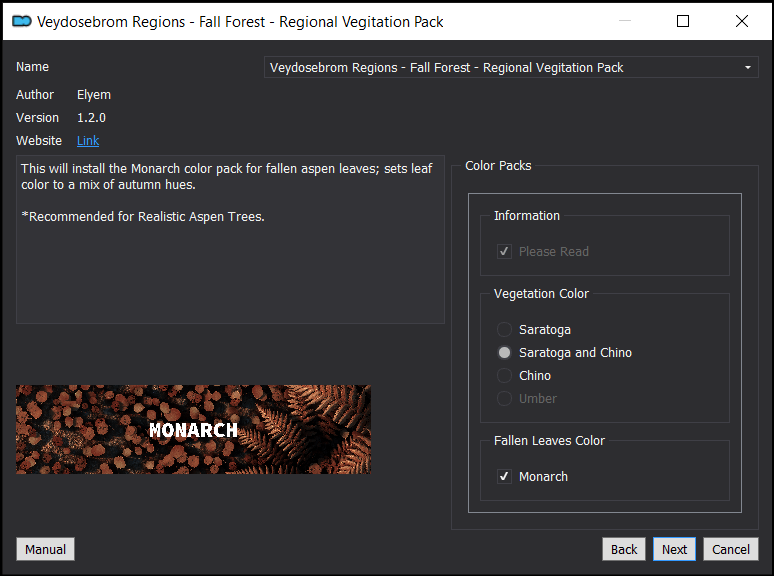The height and width of the screenshot is (576, 774).
Task: Proceed with the Next button
Action: (674, 549)
